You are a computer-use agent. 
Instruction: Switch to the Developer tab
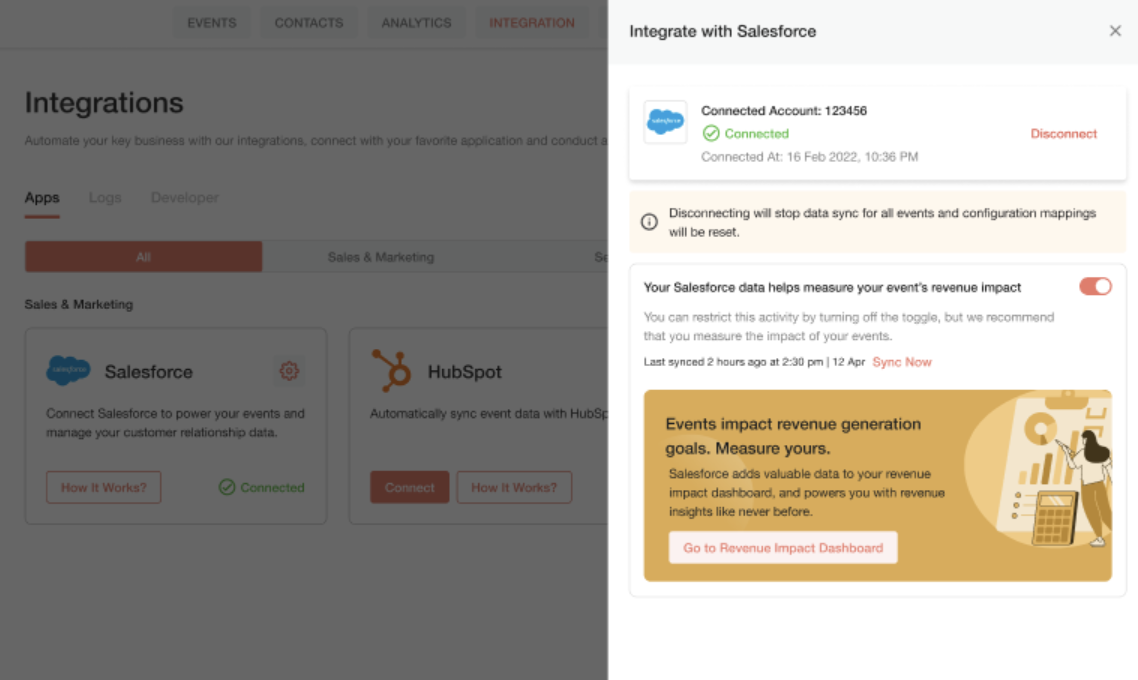pos(184,197)
